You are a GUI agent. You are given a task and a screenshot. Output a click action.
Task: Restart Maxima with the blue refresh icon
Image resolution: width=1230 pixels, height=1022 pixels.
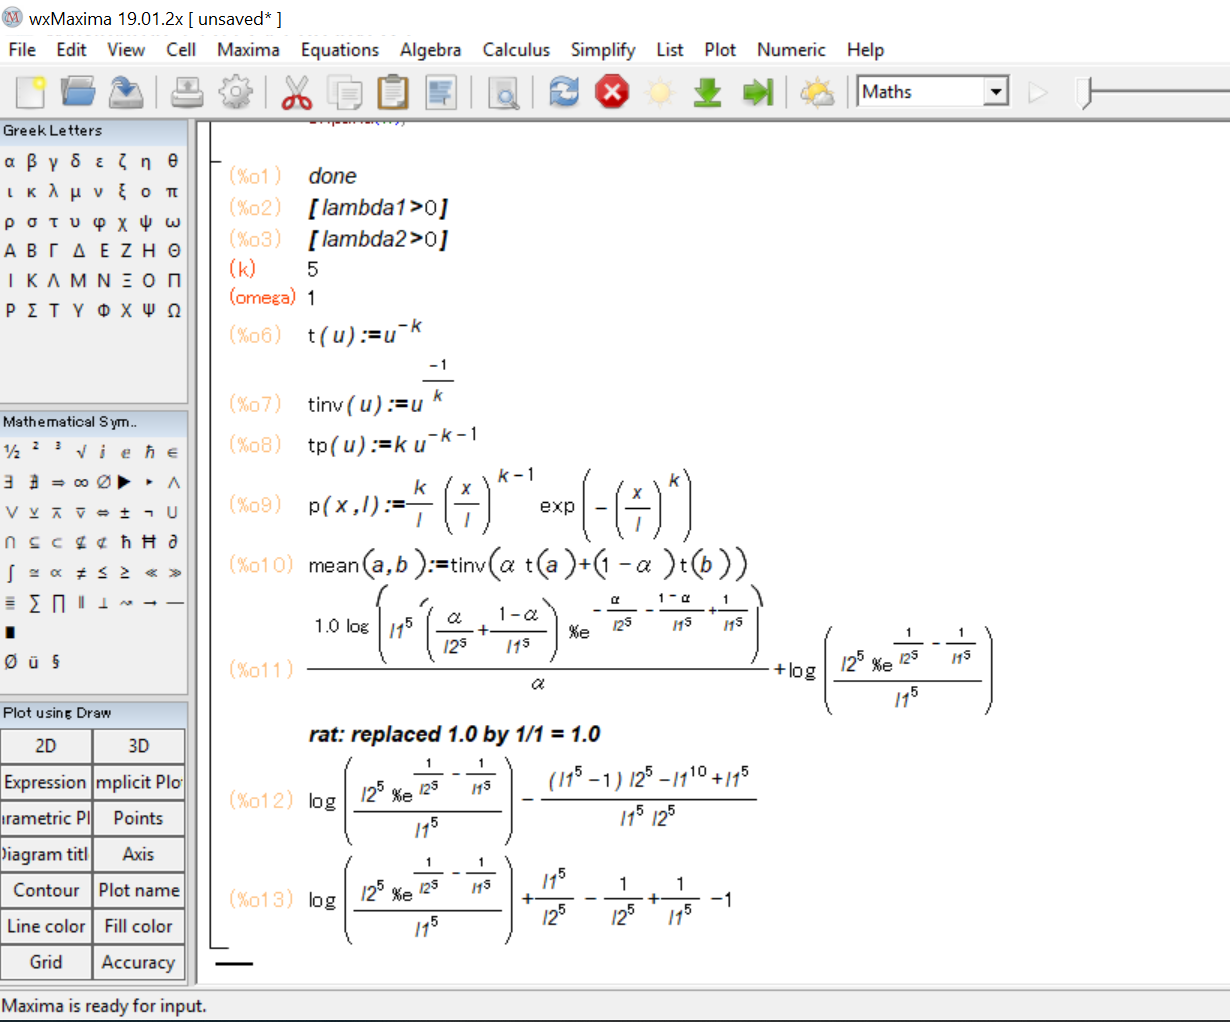point(564,92)
